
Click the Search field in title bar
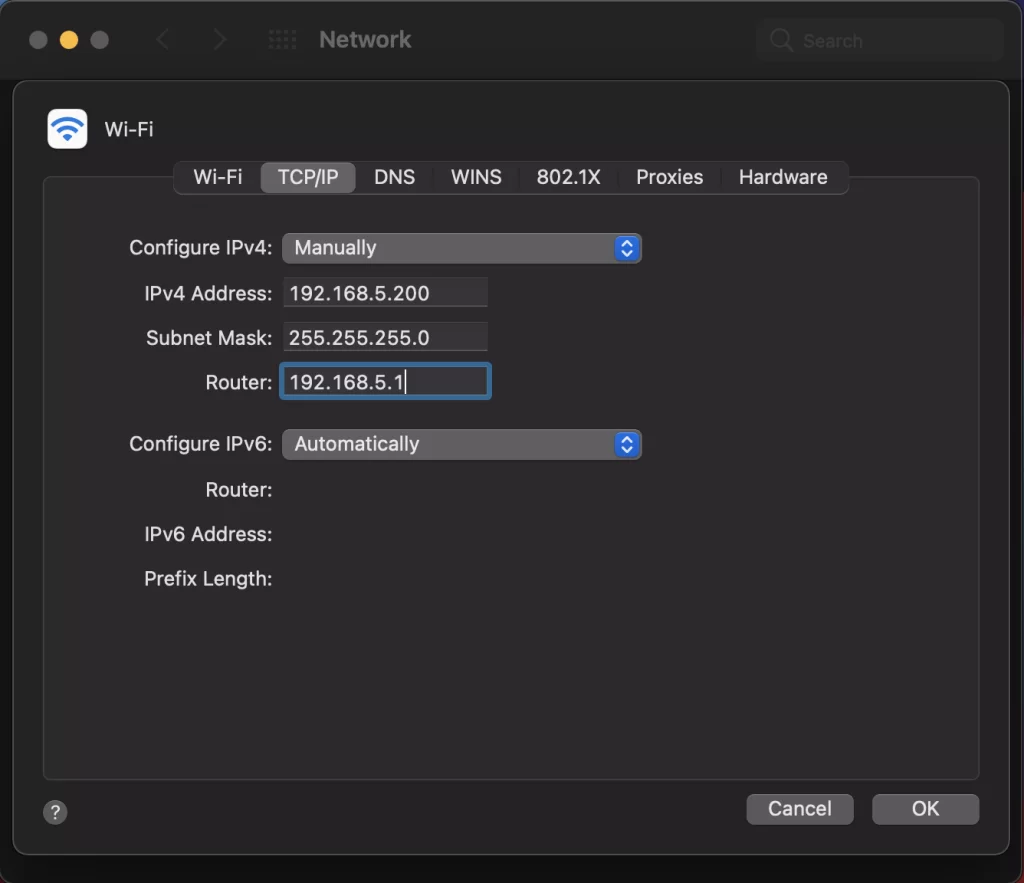[880, 40]
